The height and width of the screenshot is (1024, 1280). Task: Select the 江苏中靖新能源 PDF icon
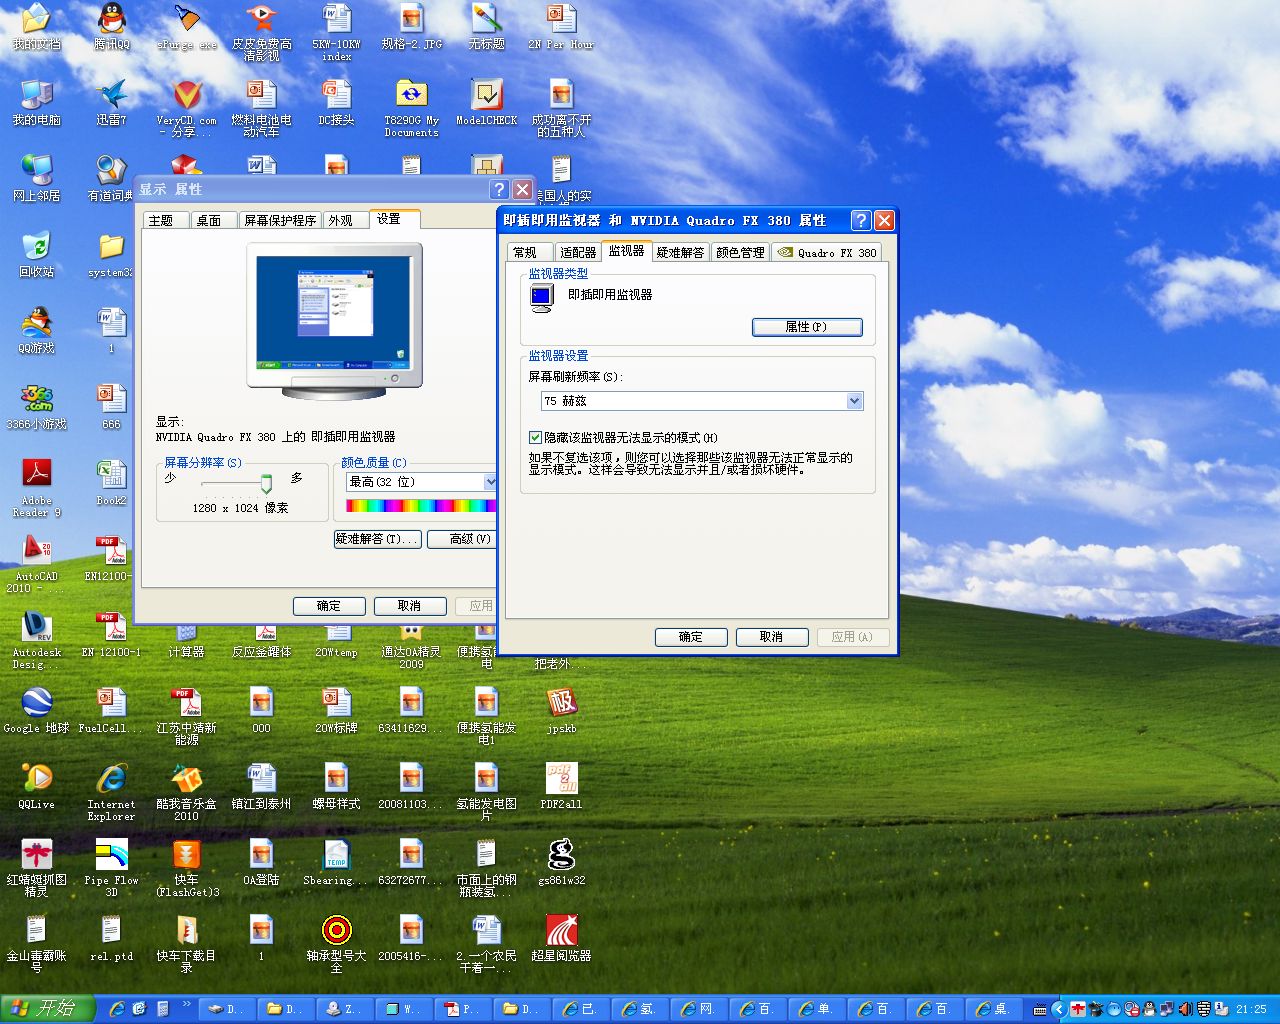point(186,716)
